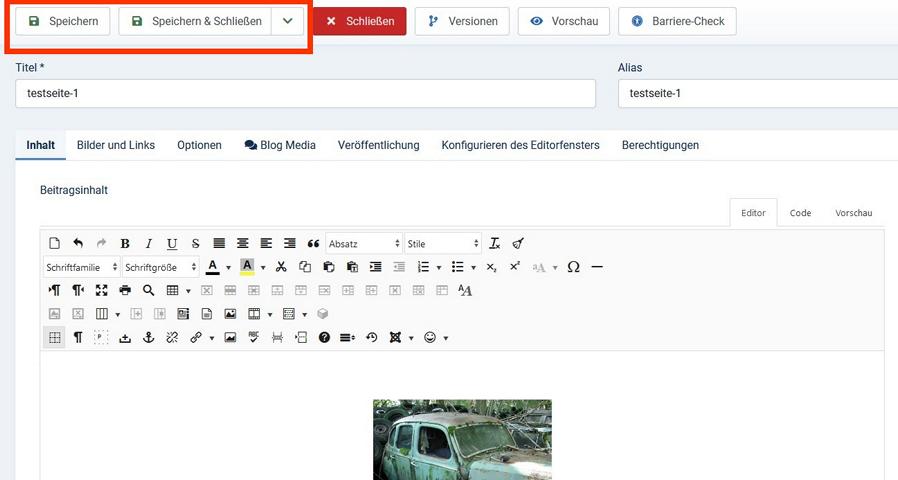Screen dimensions: 898x480
Task: Apply the black text color swatch
Action: 212,267
